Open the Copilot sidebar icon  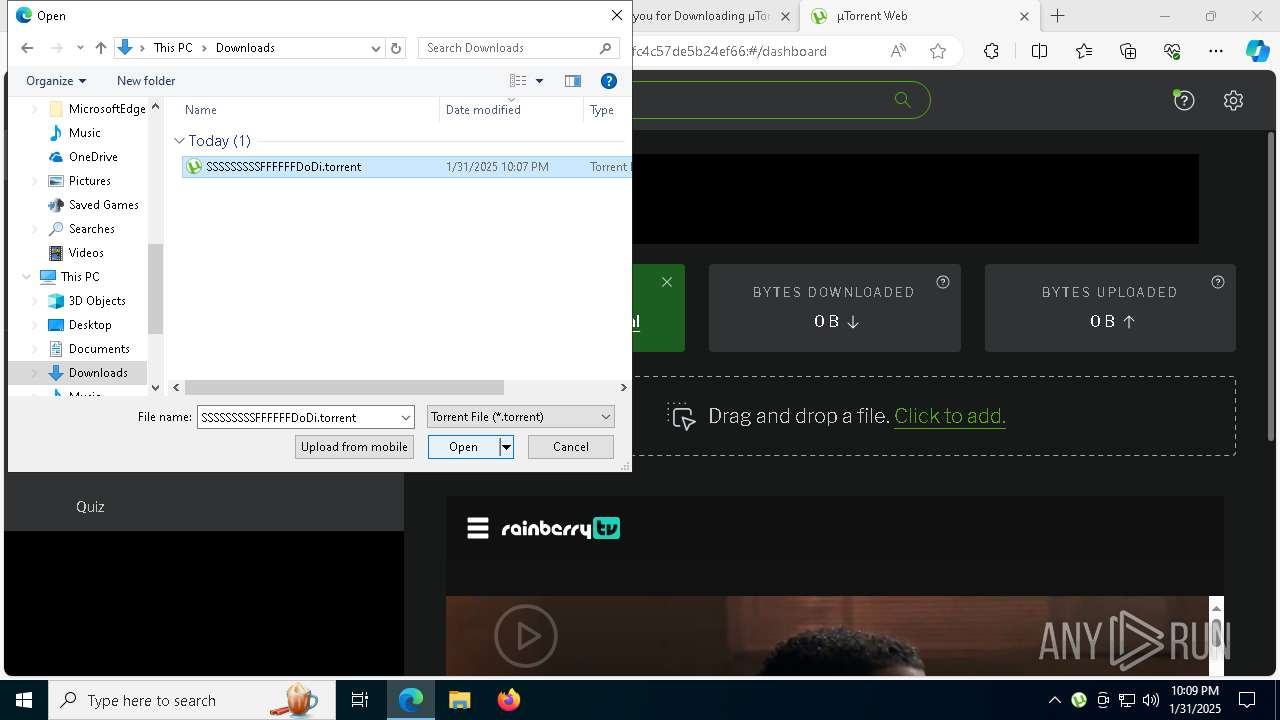[1257, 51]
